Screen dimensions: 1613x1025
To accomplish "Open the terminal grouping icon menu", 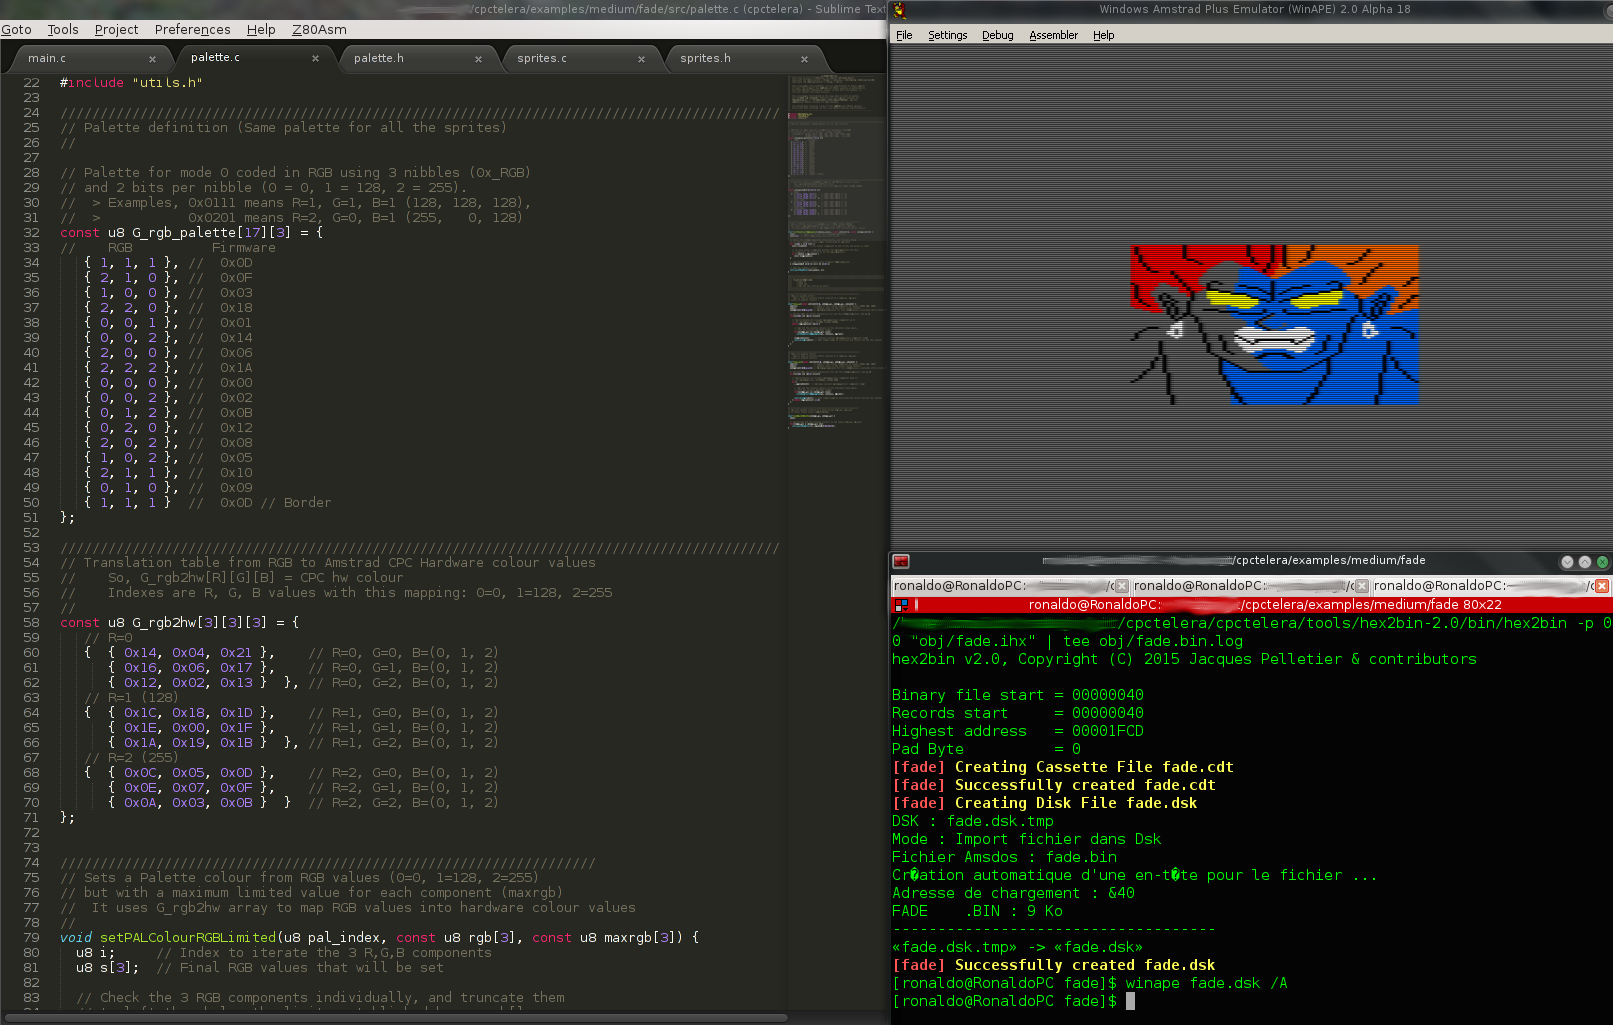I will pos(901,605).
